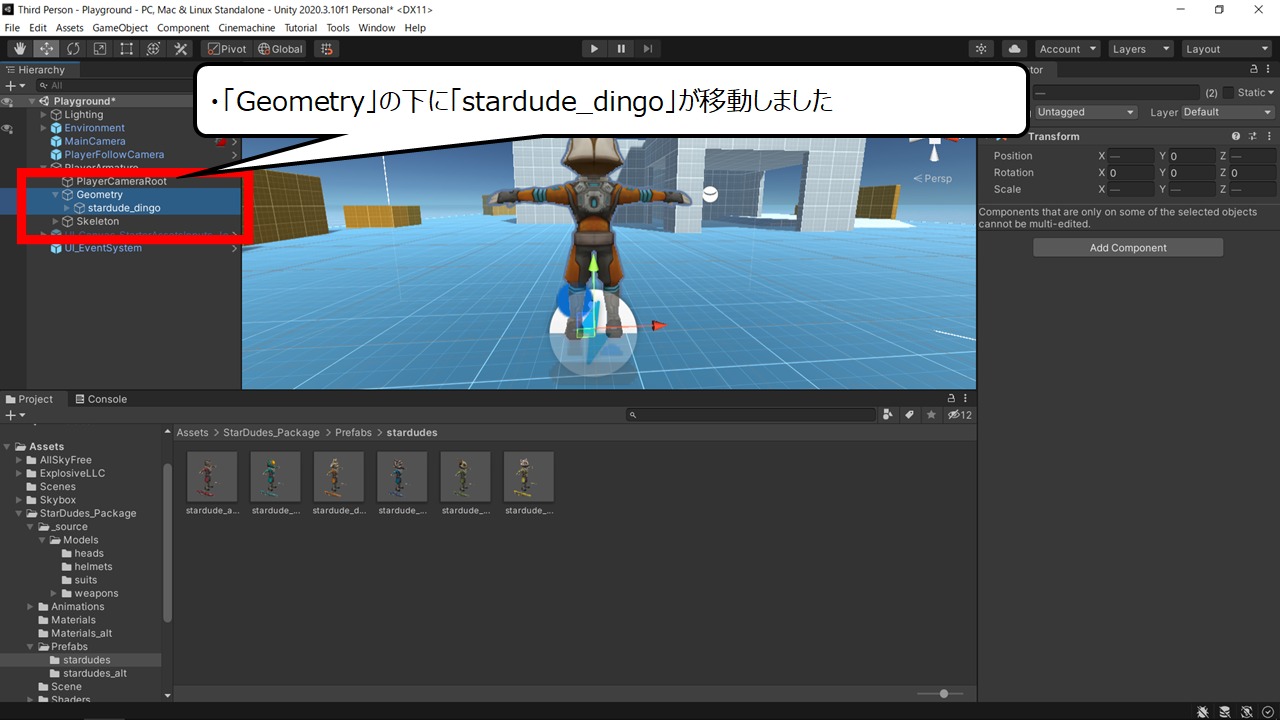Screen dimensions: 1280x720
Task: Open the File menu
Action: pyautogui.click(x=12, y=28)
